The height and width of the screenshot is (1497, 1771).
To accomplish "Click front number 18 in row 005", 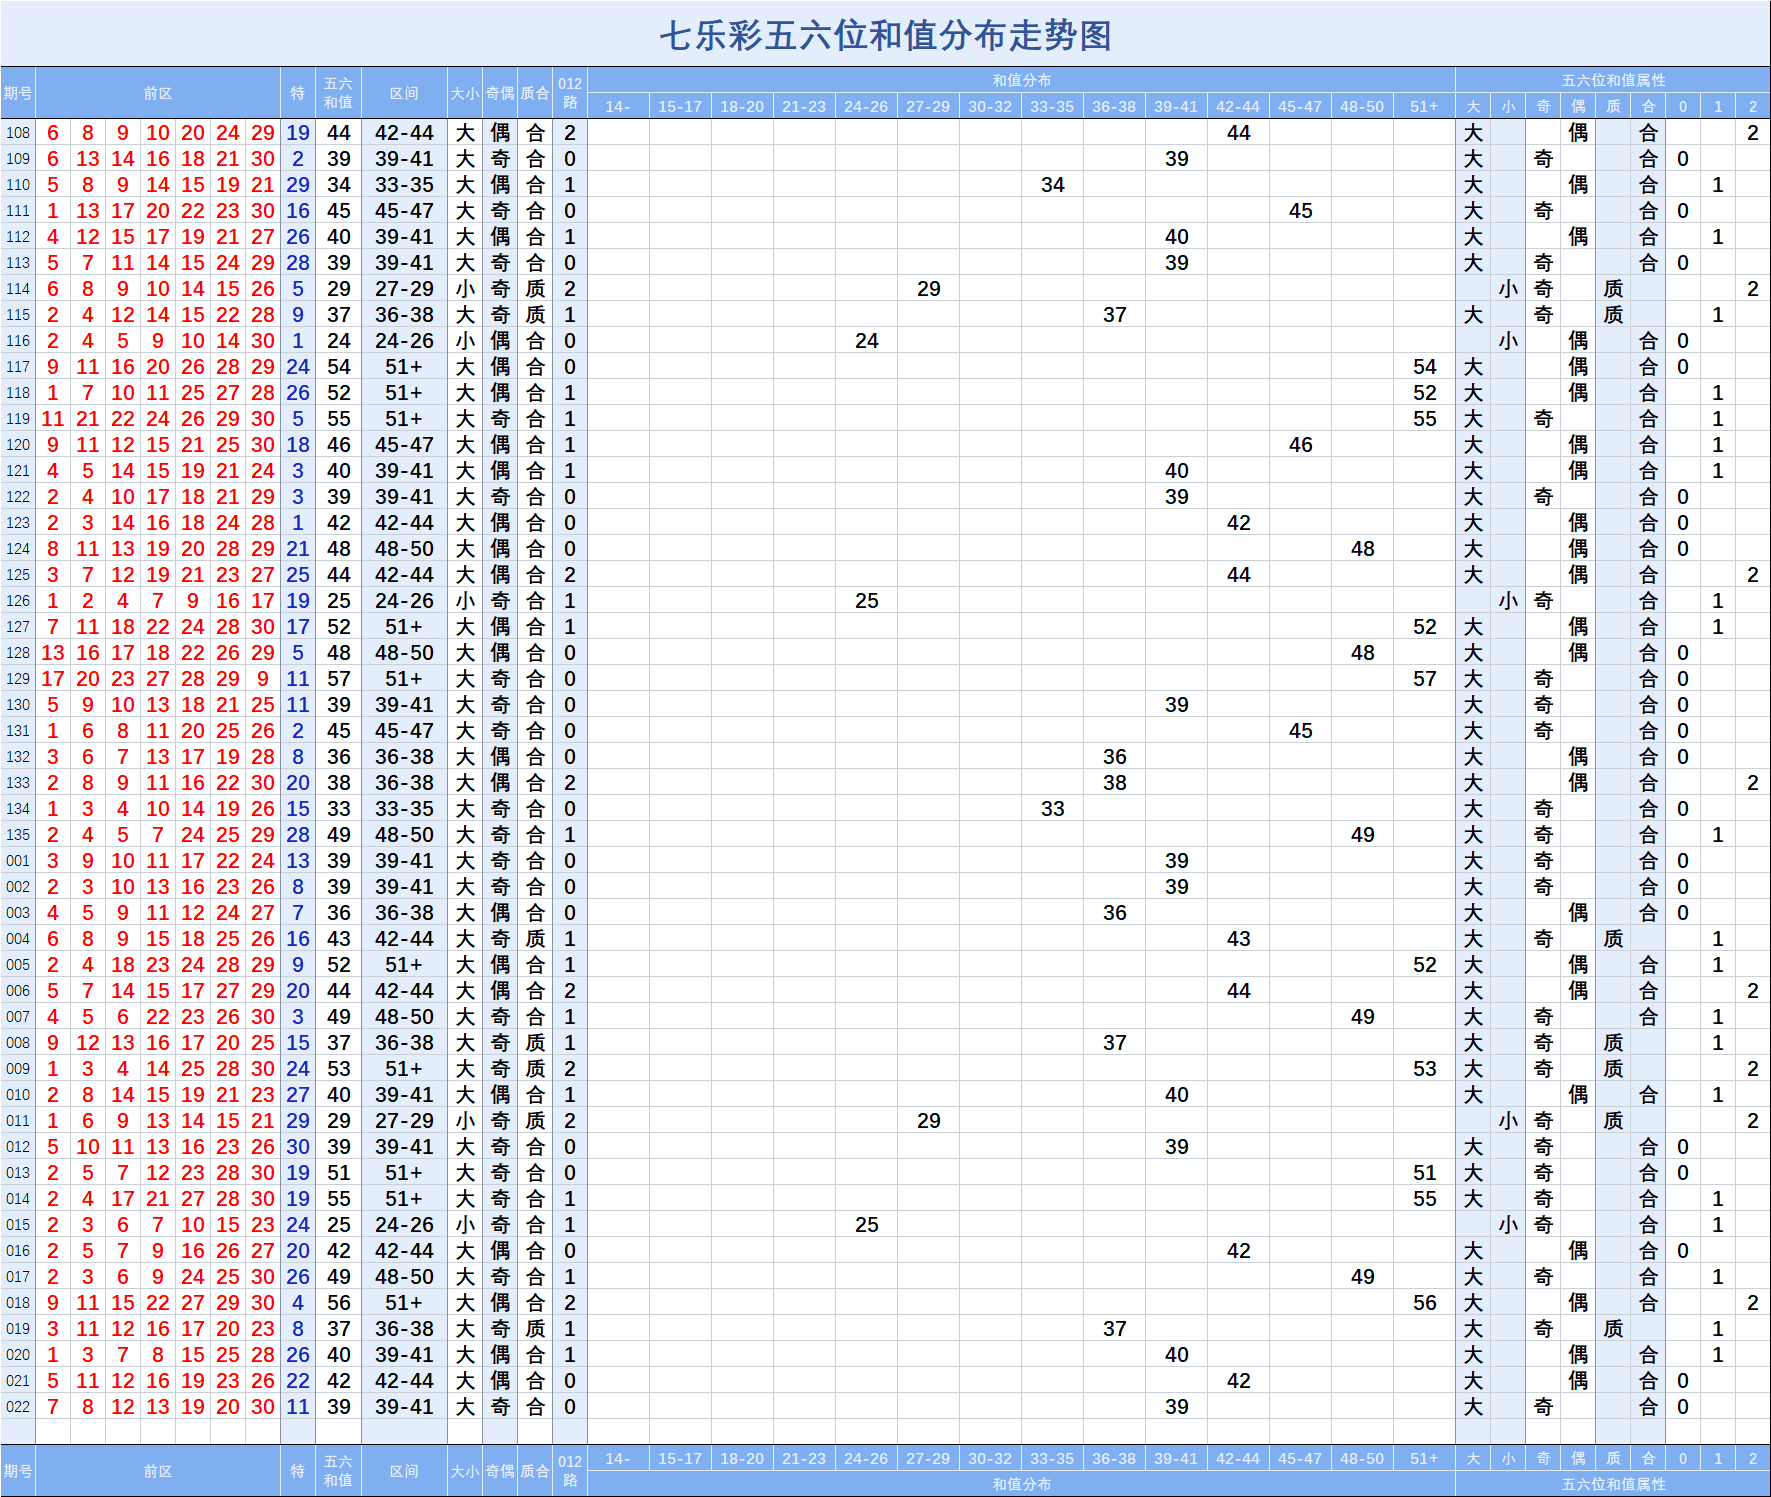I will click(x=123, y=965).
